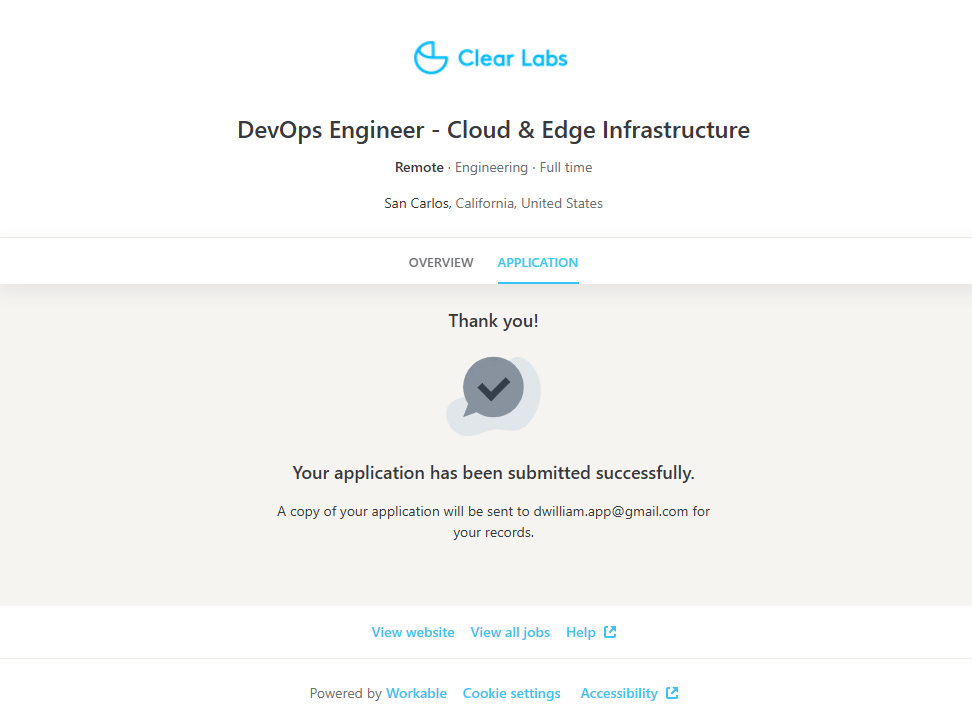
Task: Open Cookie settings
Action: point(512,693)
